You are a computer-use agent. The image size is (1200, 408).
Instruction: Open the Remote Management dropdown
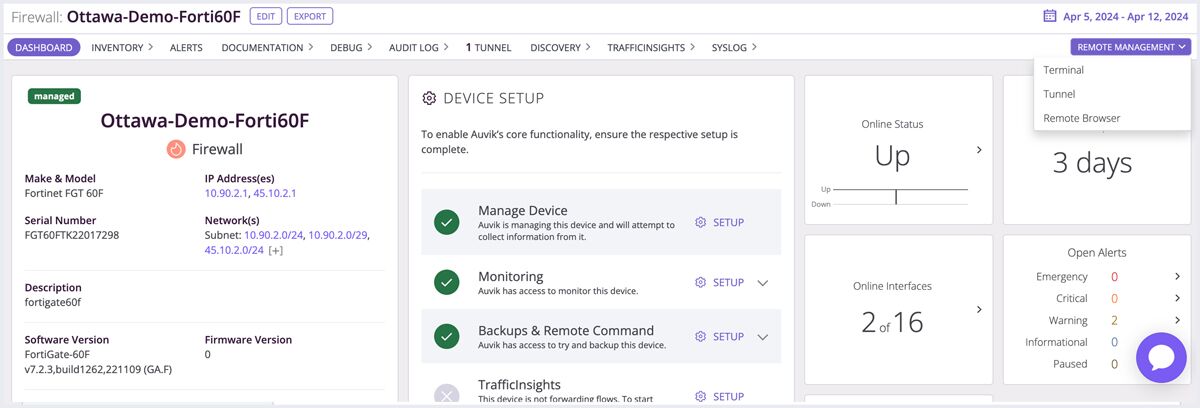[1130, 47]
